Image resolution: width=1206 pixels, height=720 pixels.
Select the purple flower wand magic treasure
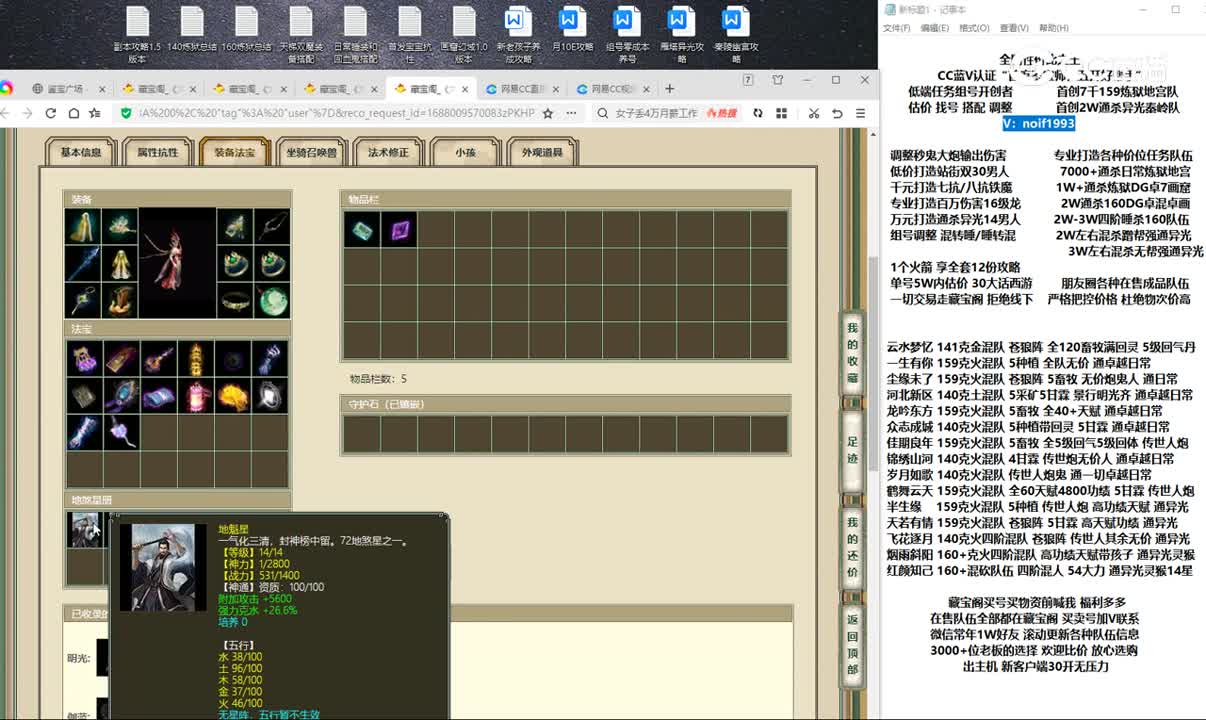coord(121,432)
